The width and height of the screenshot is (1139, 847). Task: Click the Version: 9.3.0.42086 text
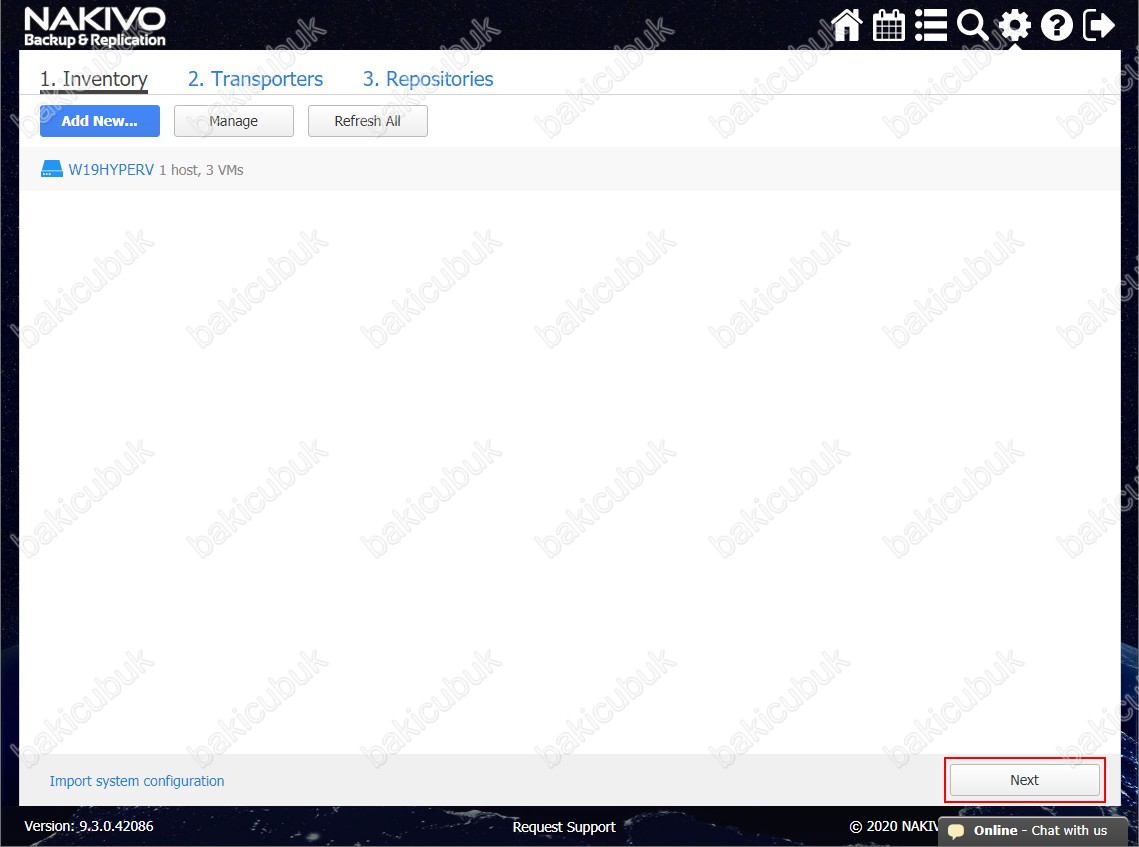pyautogui.click(x=89, y=826)
